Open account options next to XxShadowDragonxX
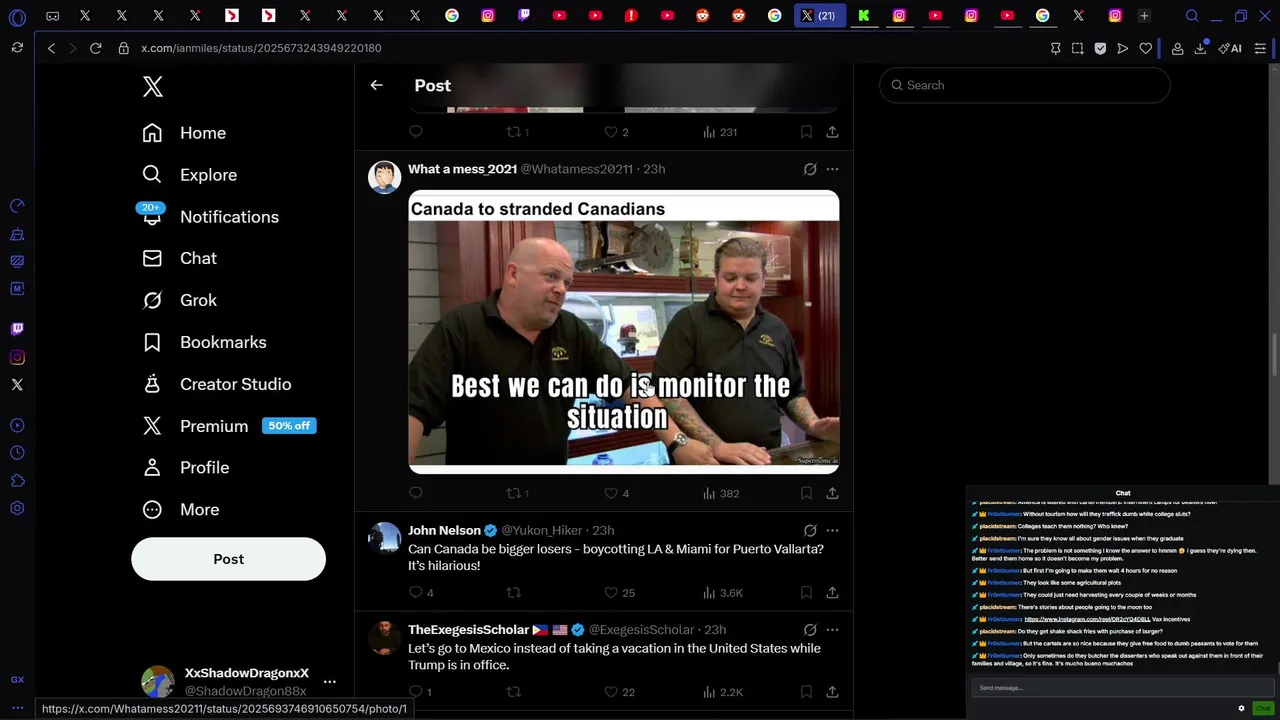 click(330, 682)
